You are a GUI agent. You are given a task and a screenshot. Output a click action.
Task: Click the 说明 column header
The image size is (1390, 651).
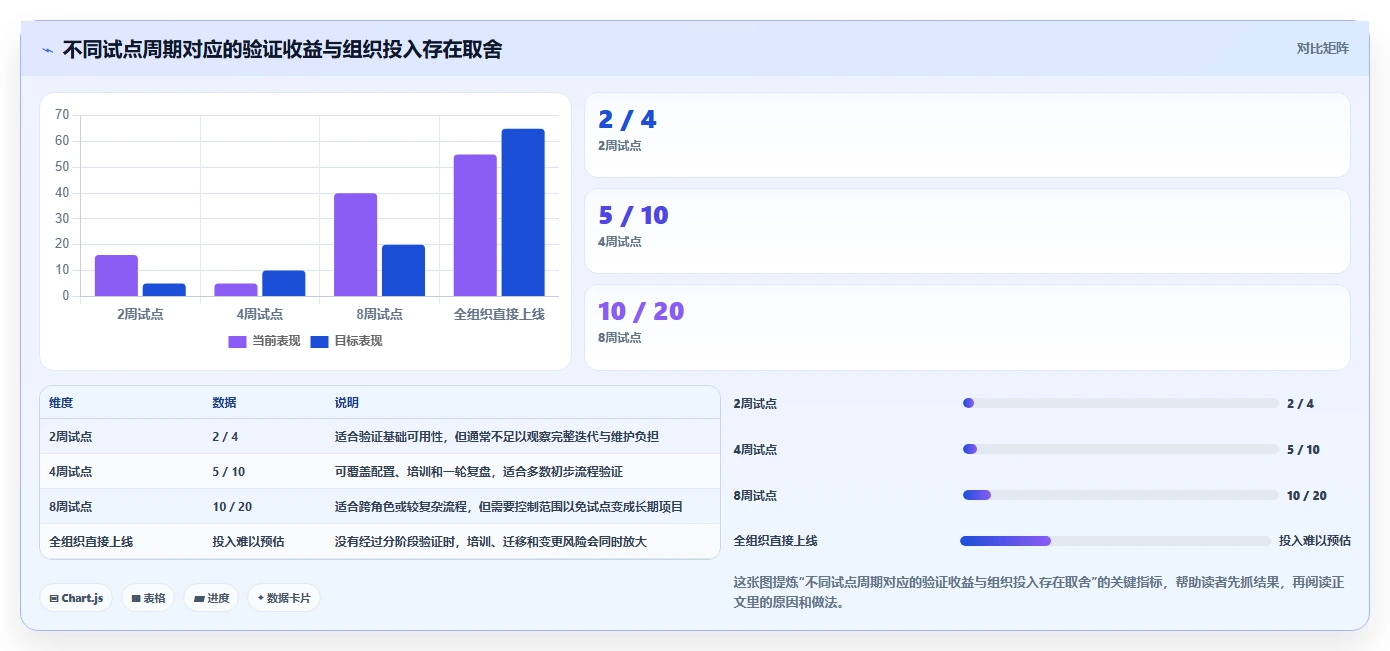pyautogui.click(x=346, y=403)
